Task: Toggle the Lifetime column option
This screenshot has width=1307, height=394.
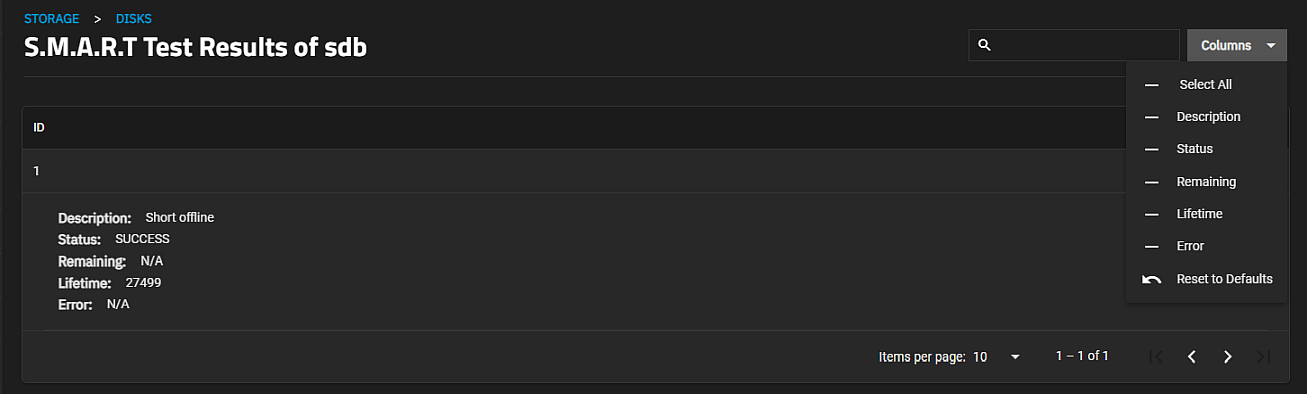Action: 1206,214
